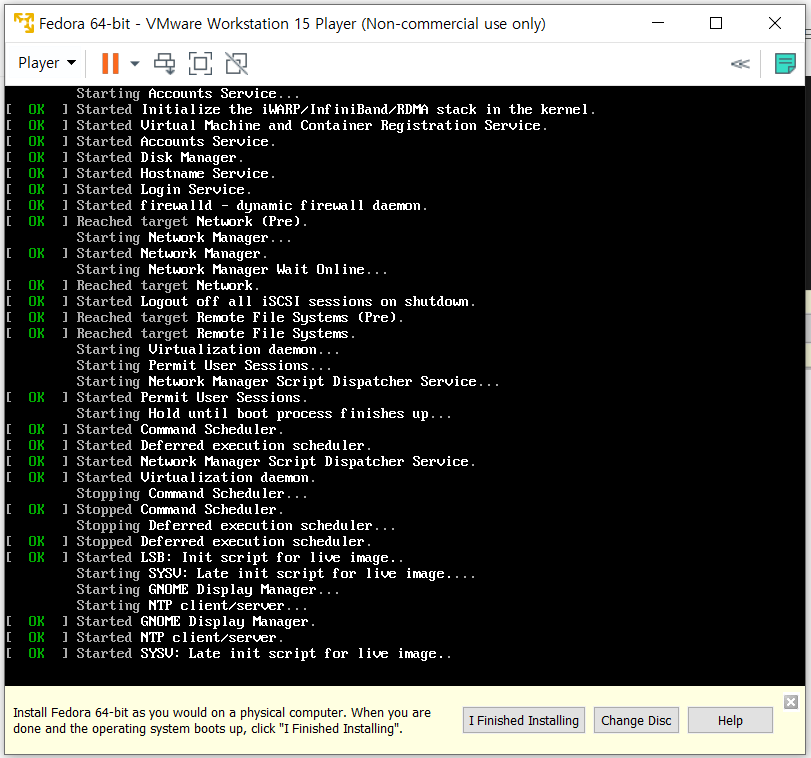The height and width of the screenshot is (758, 811).
Task: Open the green notes/message log icon
Action: tap(785, 64)
